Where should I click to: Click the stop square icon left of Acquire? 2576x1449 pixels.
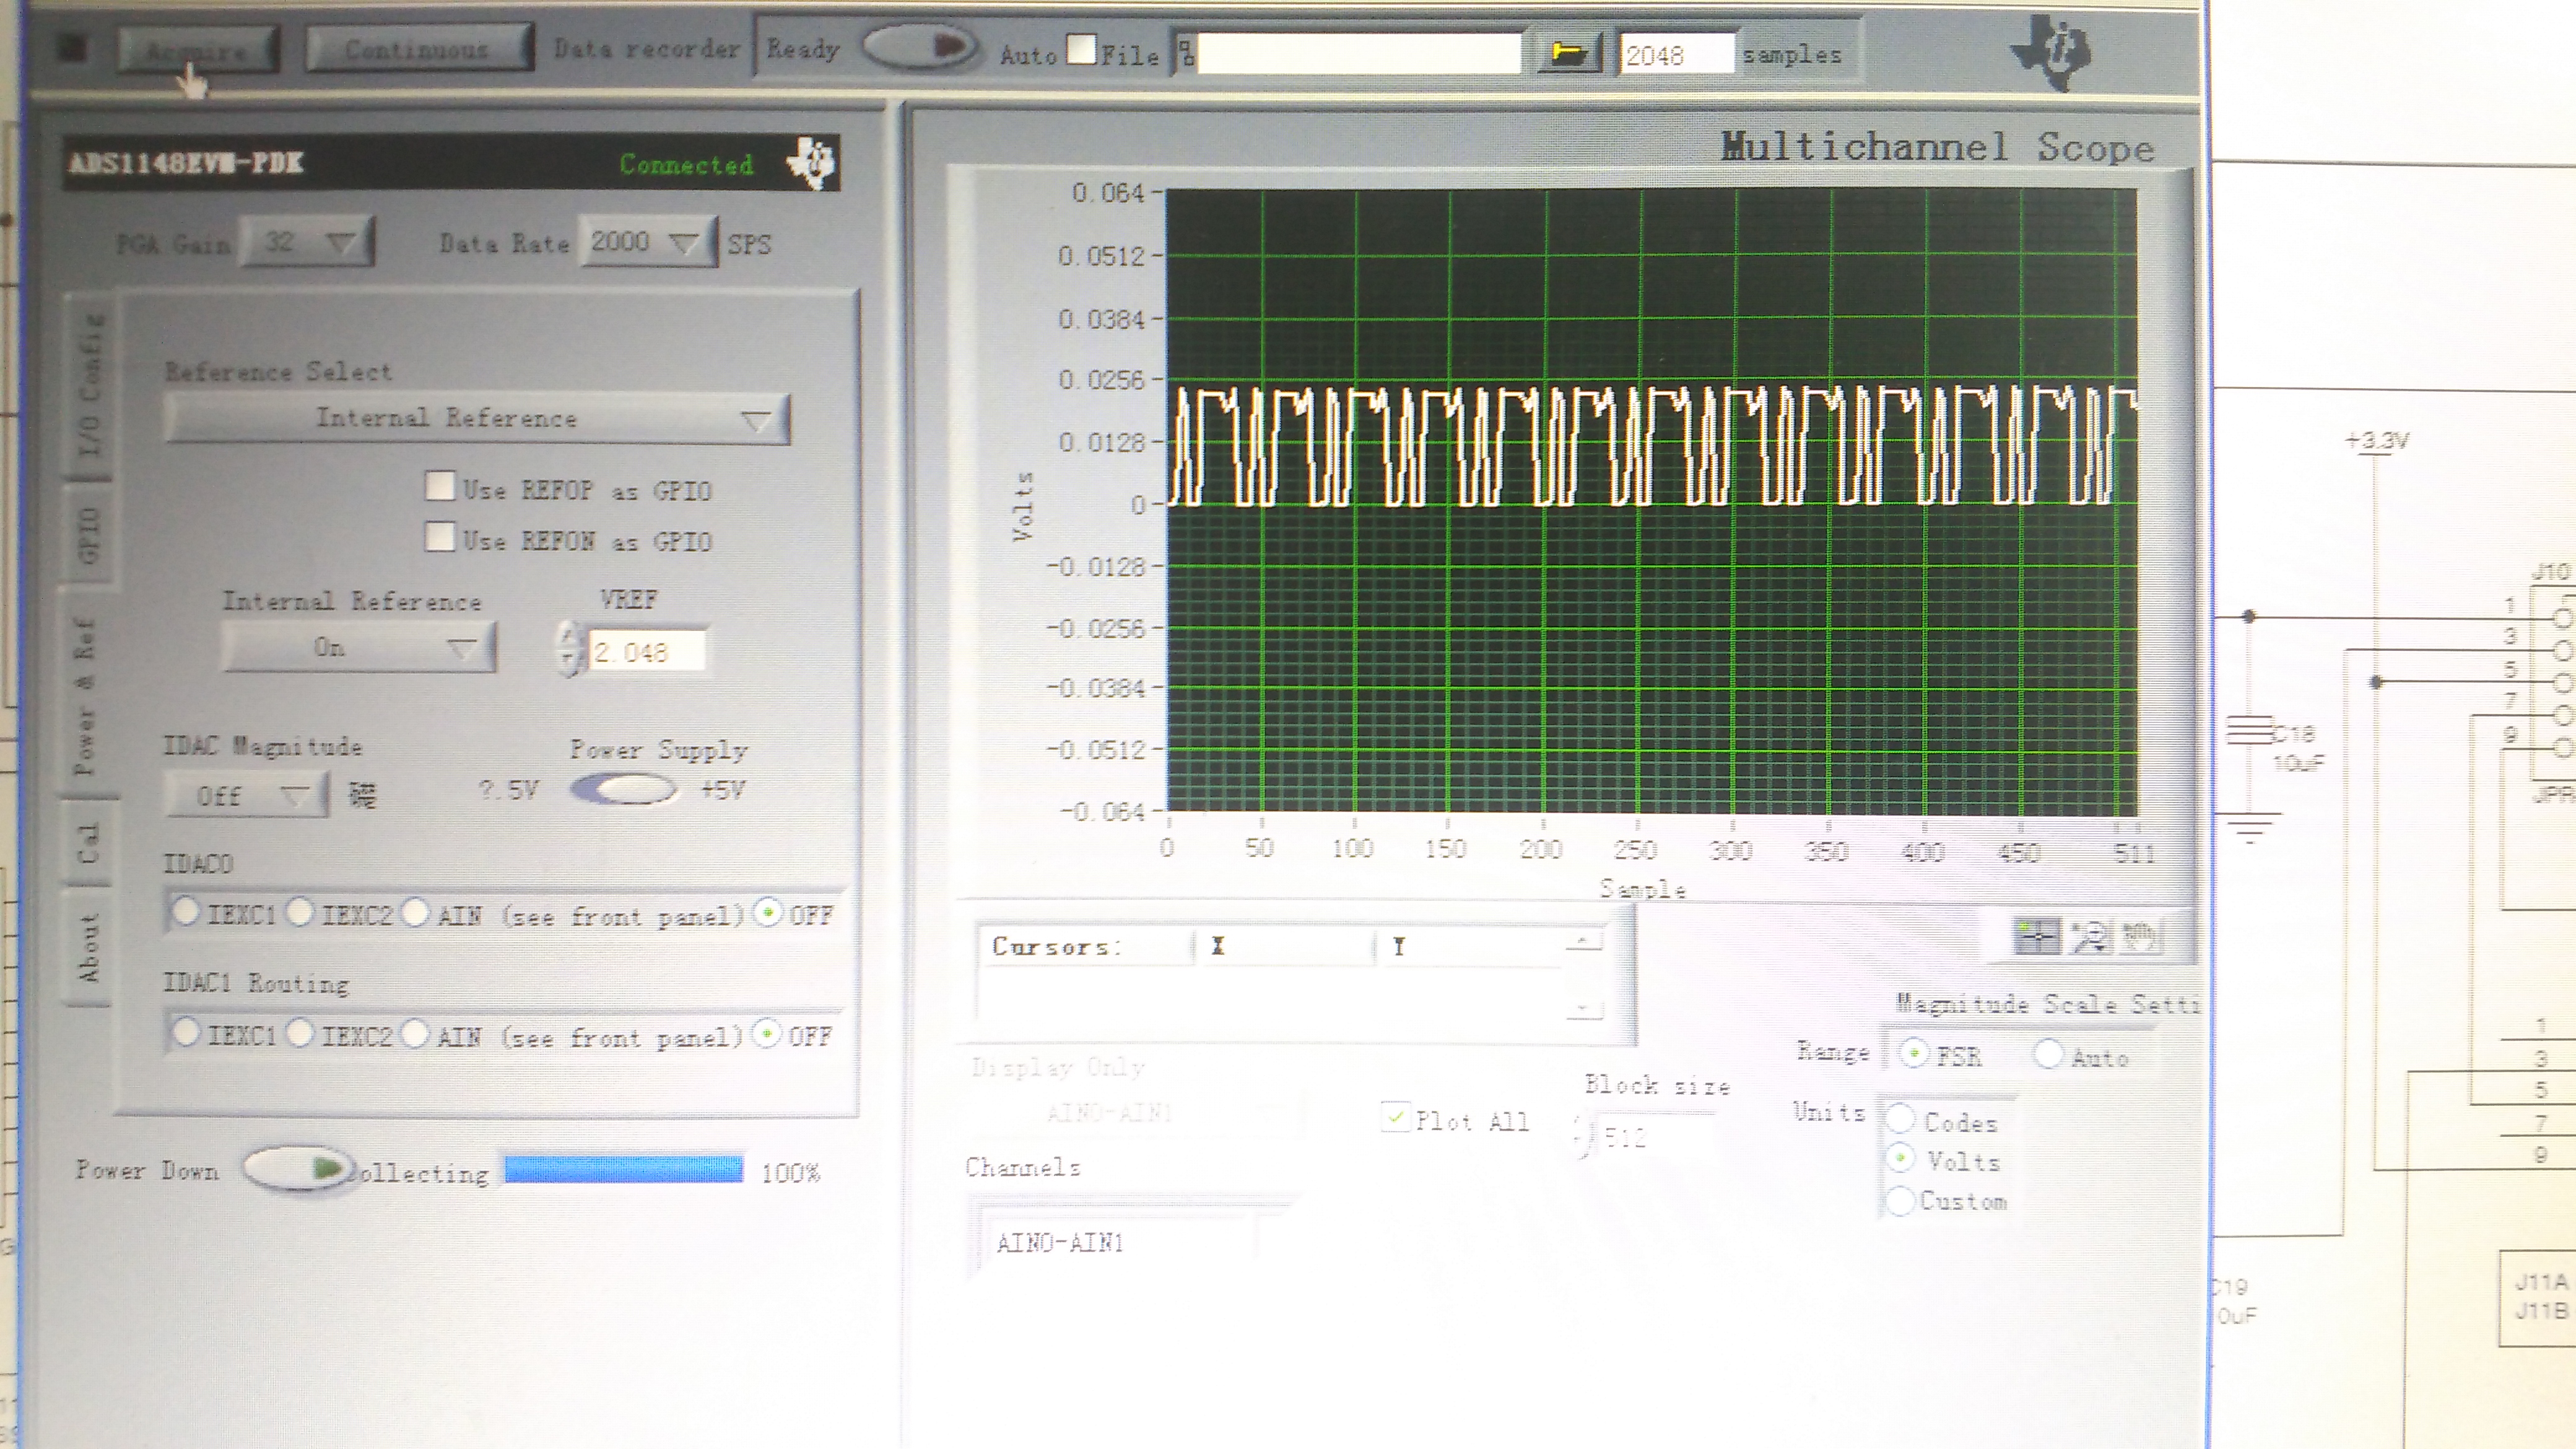(73, 47)
